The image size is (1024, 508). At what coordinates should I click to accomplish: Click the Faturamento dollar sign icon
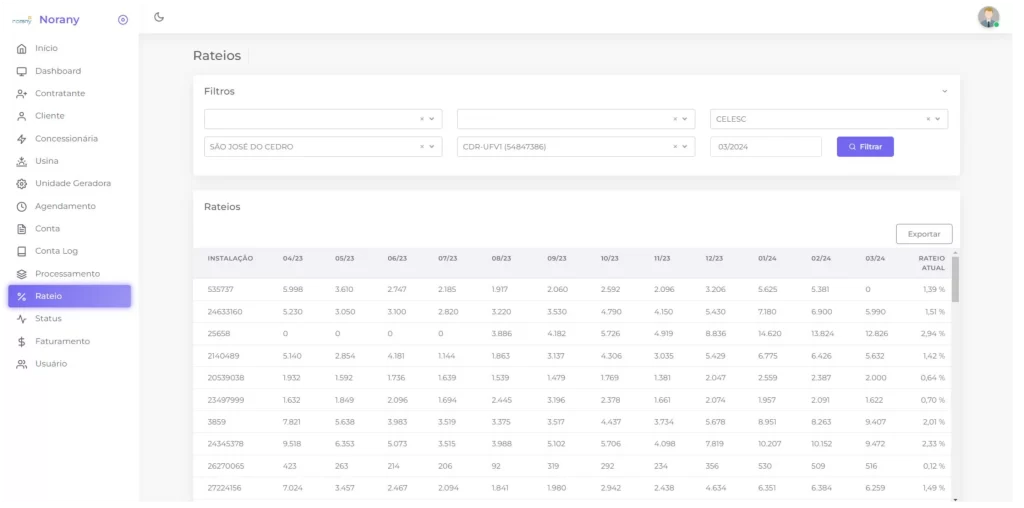[x=22, y=341]
